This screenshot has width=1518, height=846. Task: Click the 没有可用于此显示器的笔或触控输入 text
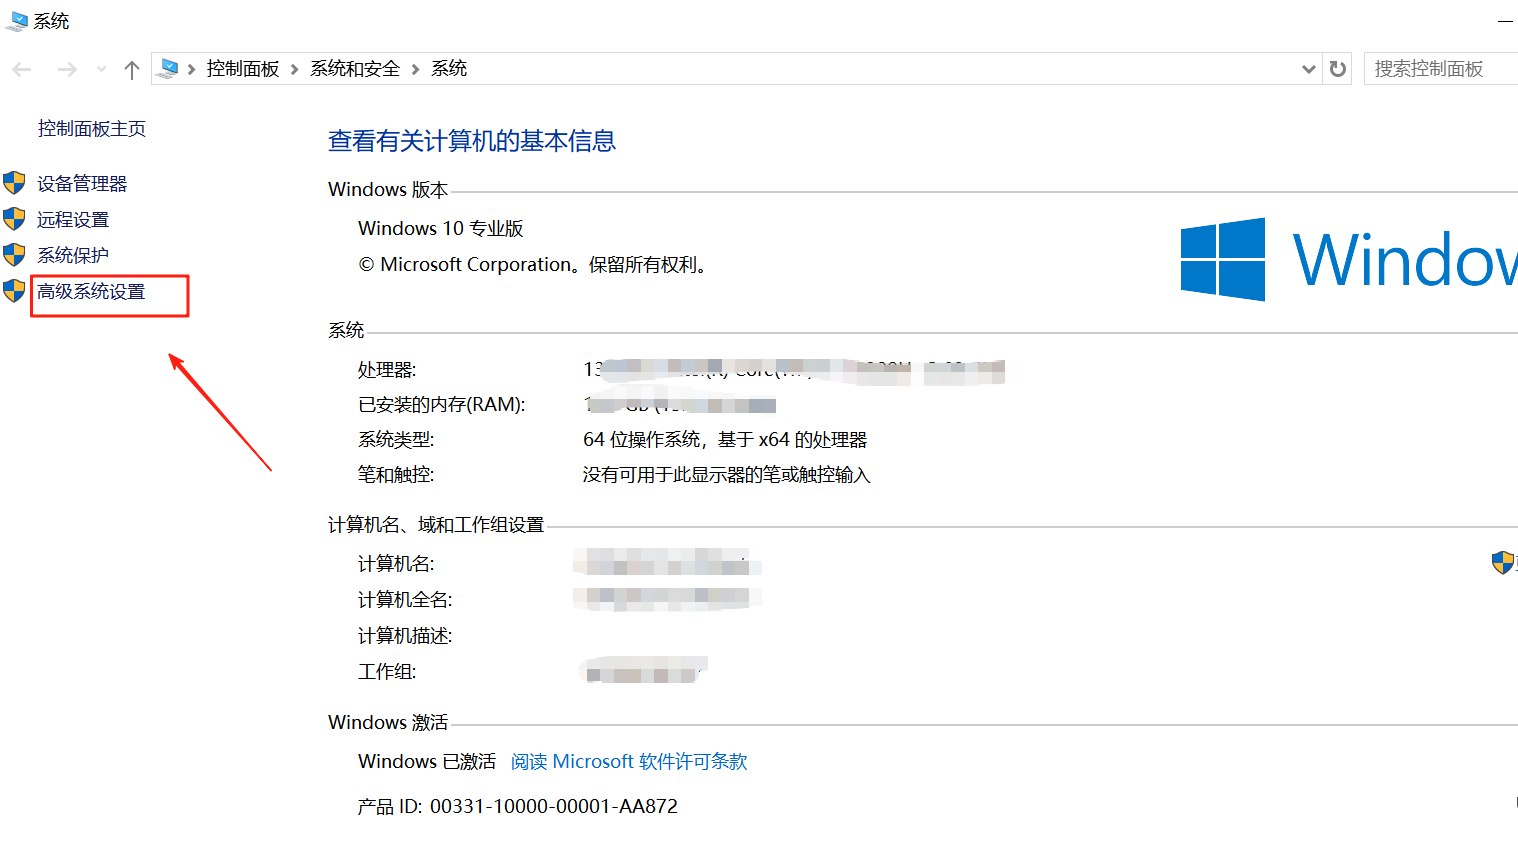727,474
